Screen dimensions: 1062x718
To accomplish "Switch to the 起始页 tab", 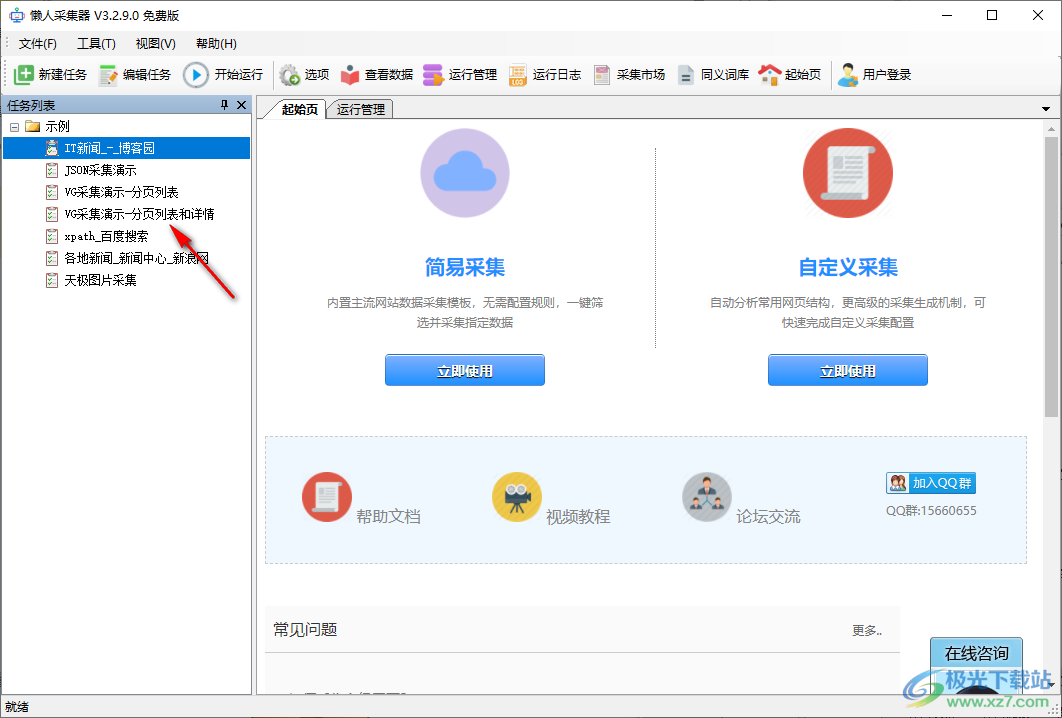I will click(x=299, y=109).
